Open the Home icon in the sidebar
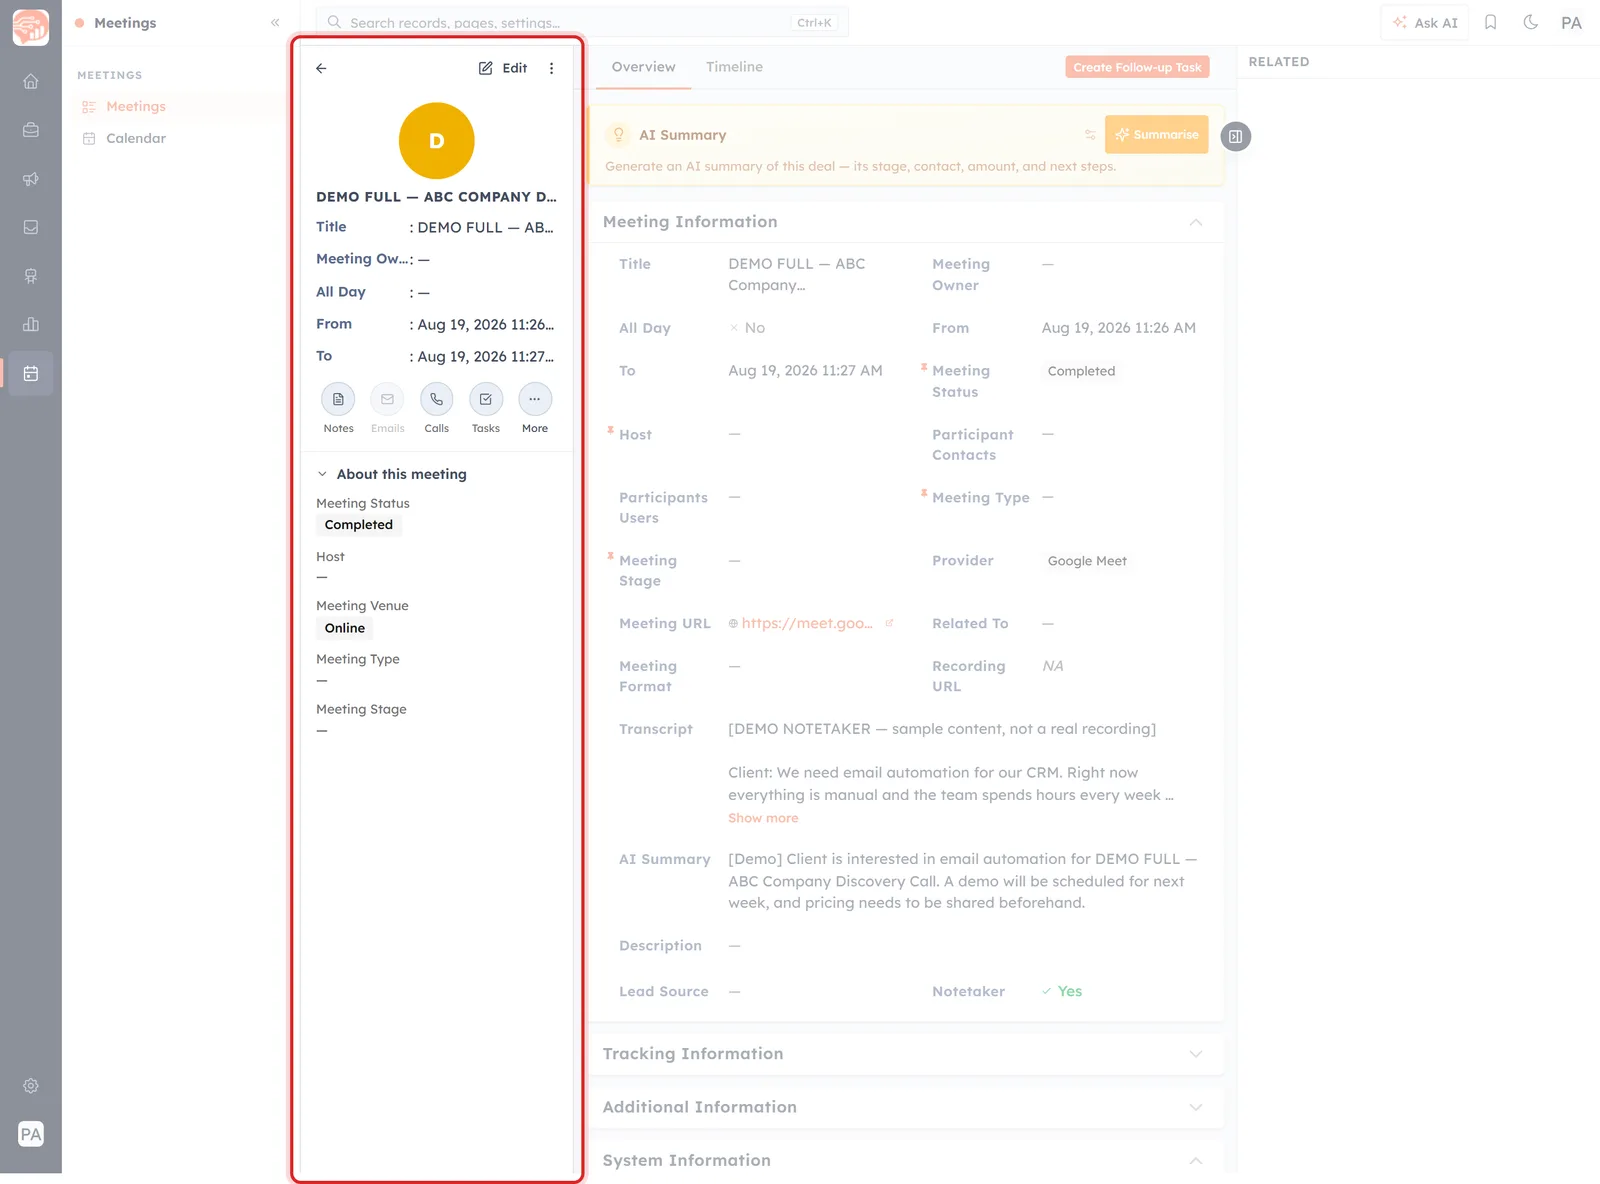1600x1184 pixels. [x=31, y=81]
